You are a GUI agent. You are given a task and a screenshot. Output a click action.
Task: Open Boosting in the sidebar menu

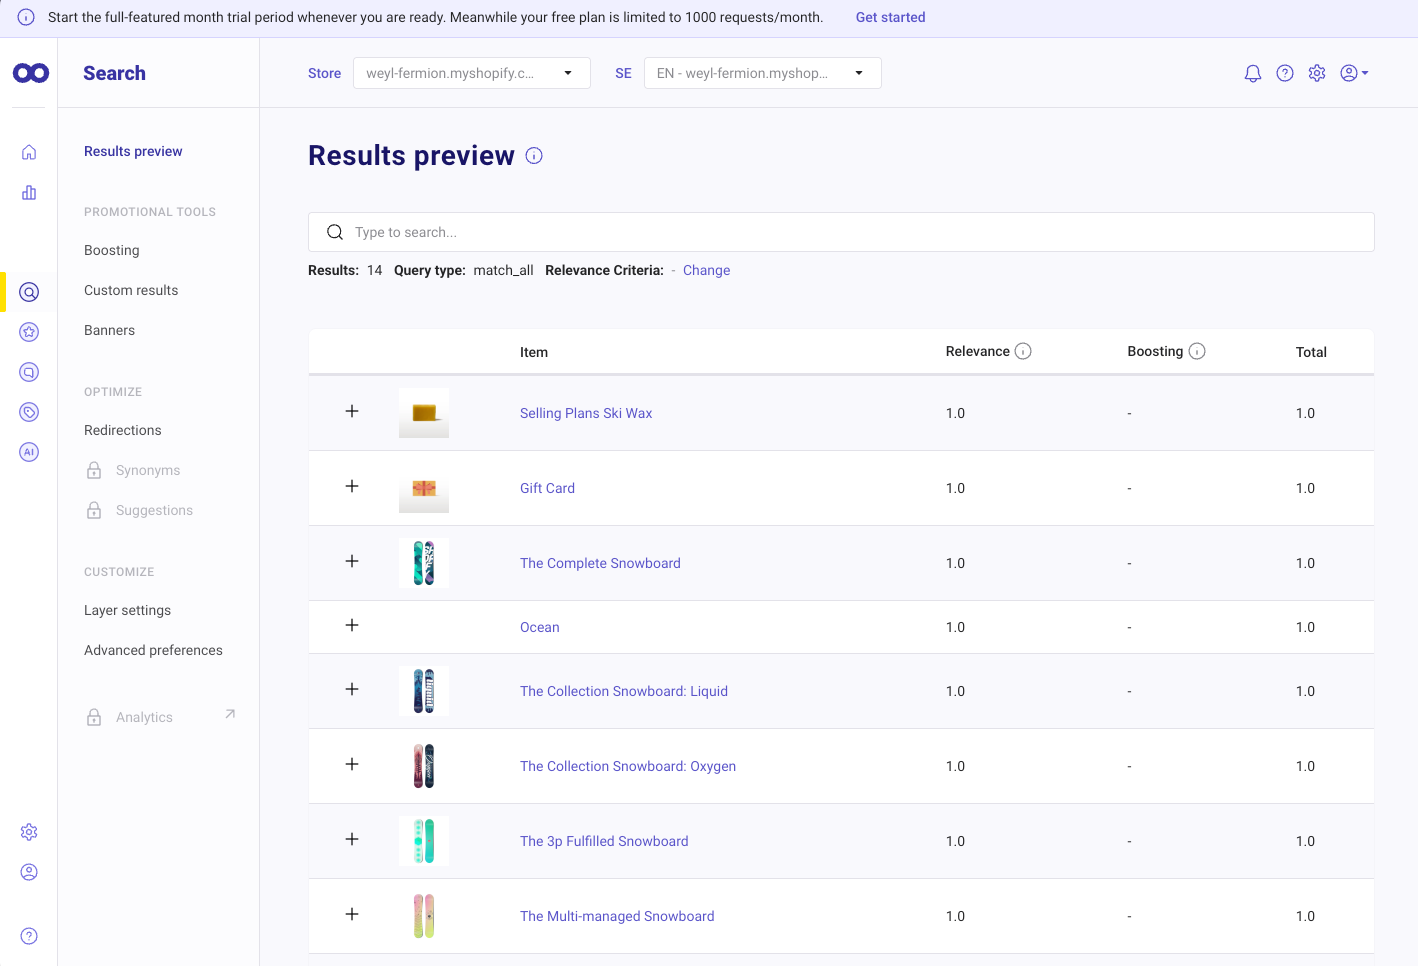pyautogui.click(x=112, y=250)
